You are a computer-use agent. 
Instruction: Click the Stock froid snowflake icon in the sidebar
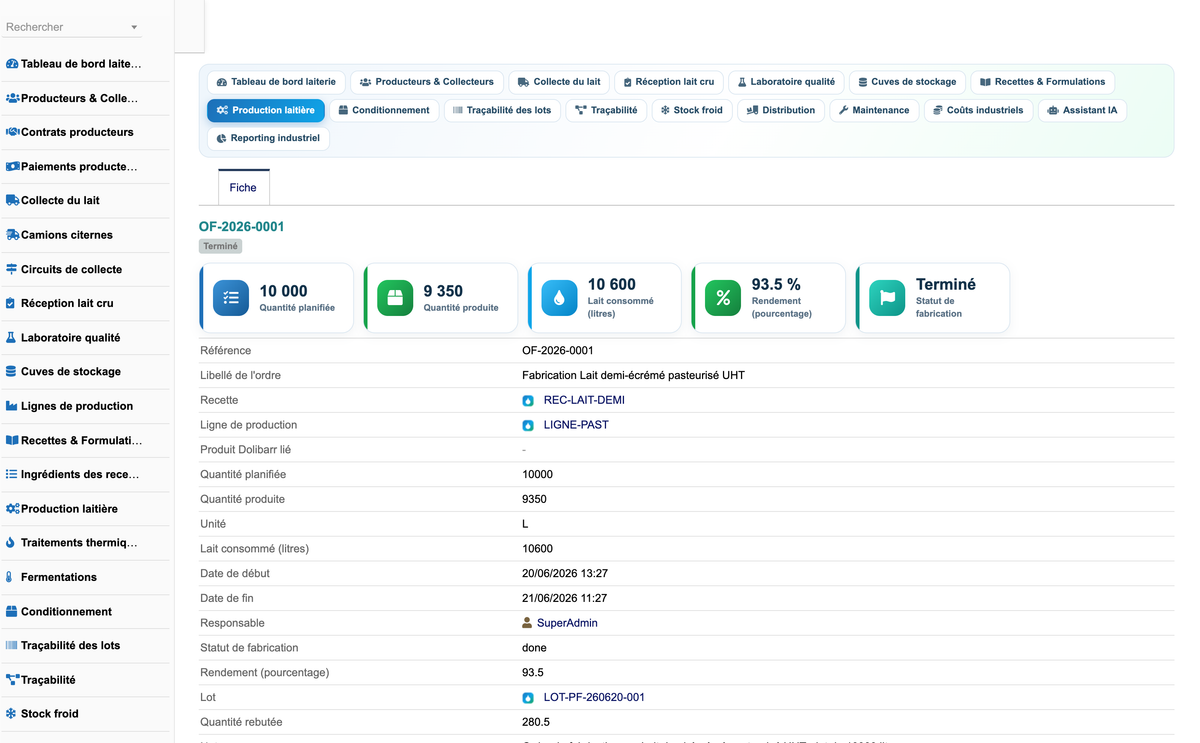coord(11,714)
